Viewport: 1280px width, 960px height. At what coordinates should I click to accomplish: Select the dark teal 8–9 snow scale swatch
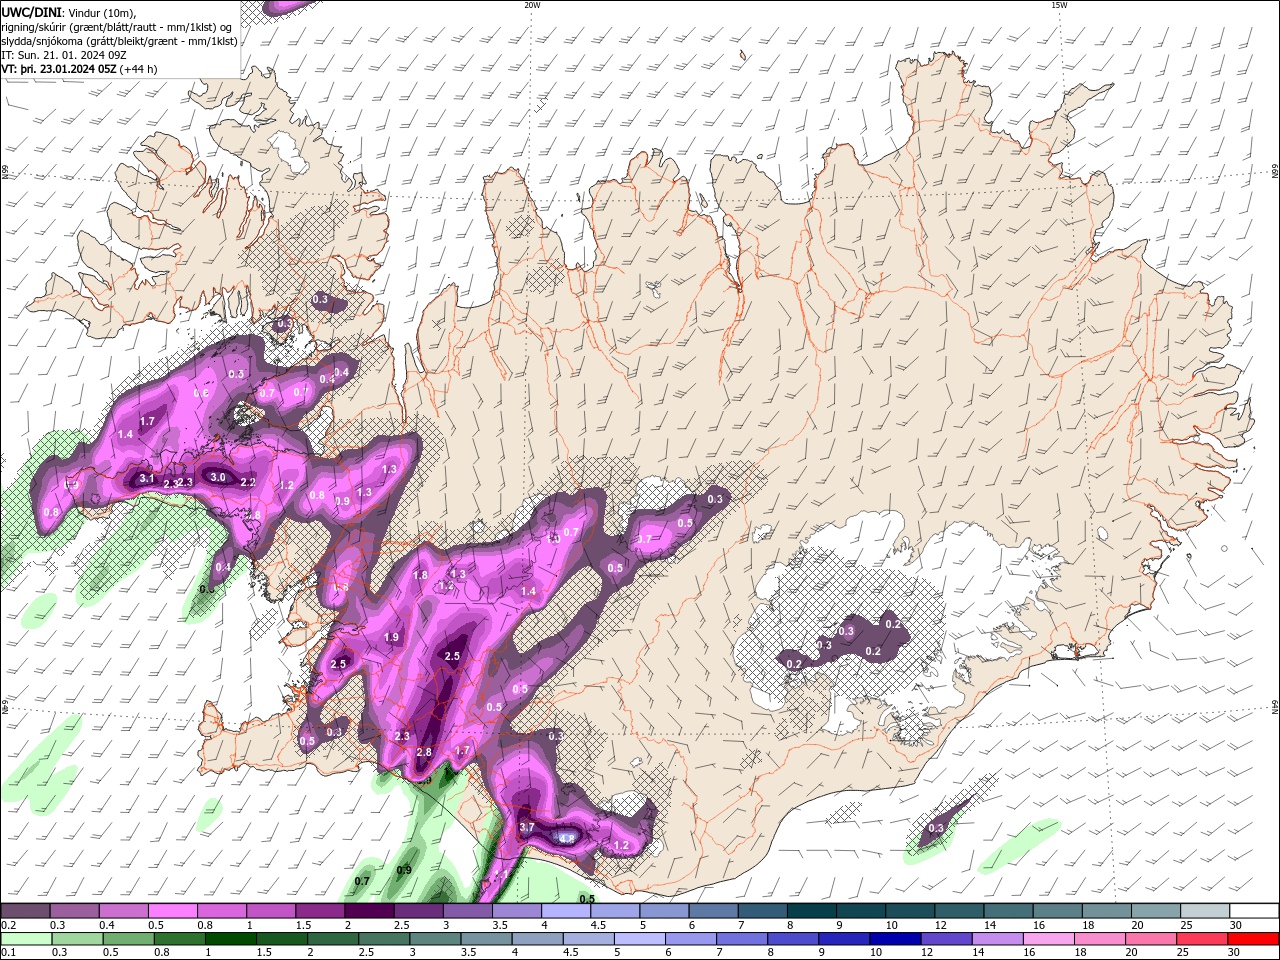[811, 911]
